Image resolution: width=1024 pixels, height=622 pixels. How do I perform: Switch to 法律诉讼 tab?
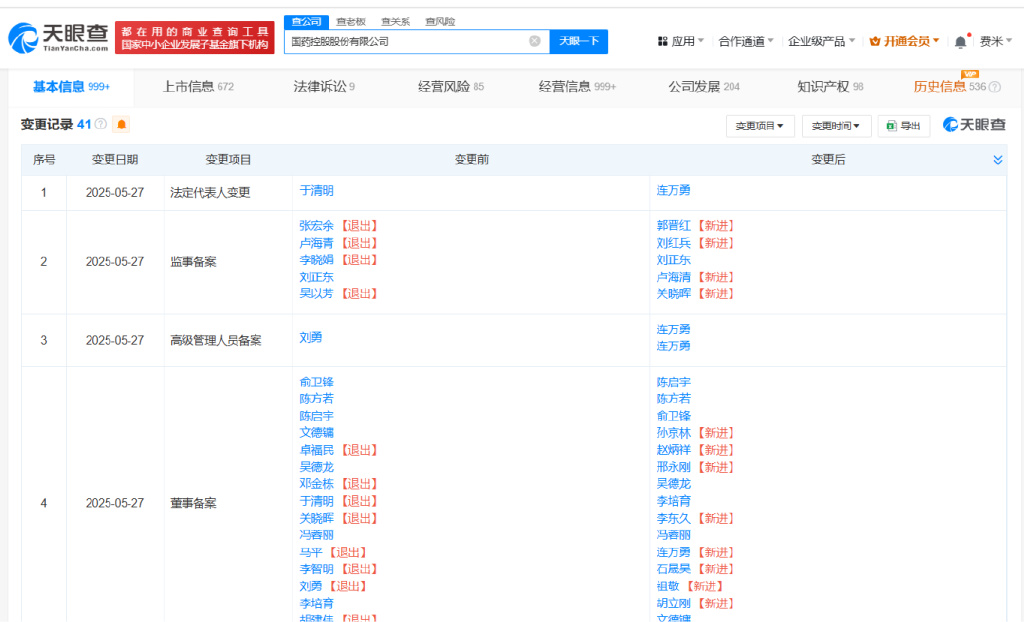[324, 87]
